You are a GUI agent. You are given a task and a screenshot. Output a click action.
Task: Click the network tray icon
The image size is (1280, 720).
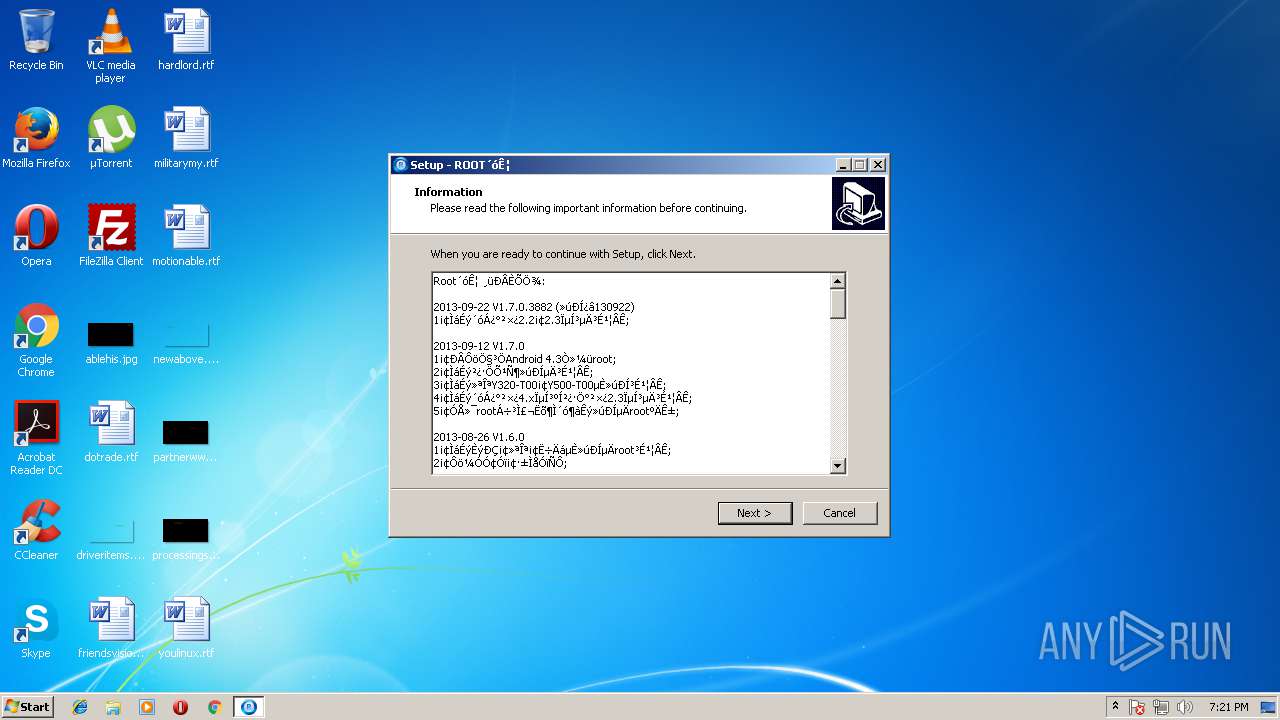[1162, 707]
